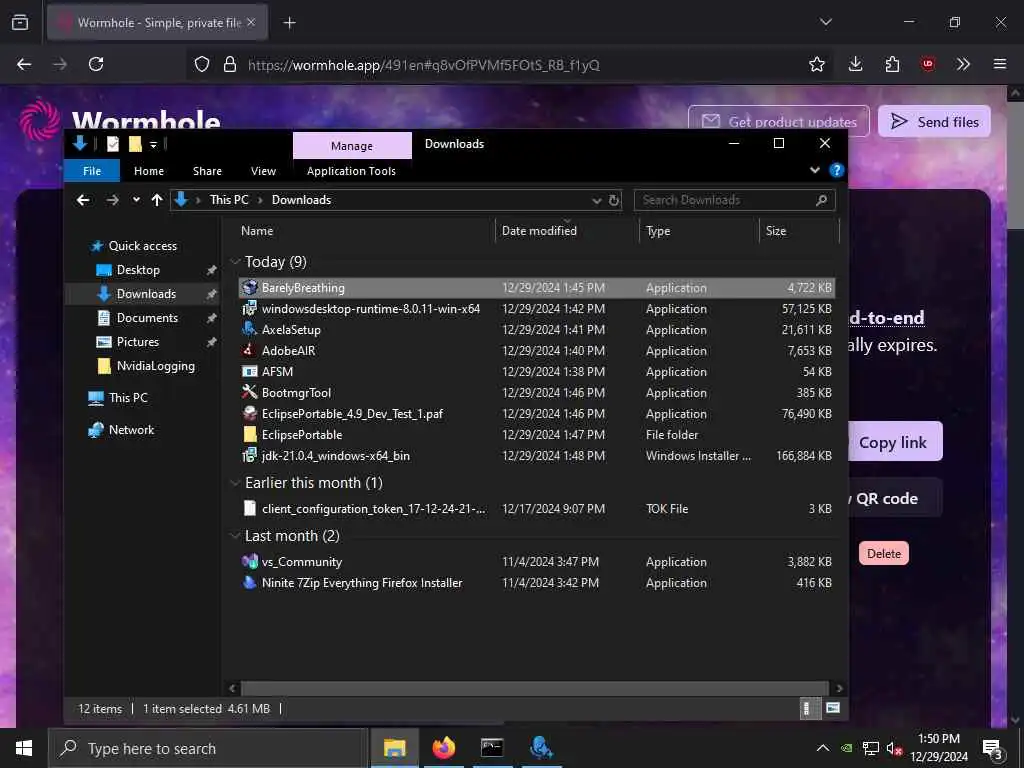Screen dimensions: 1024x768
Task: Click the QR code button
Action: click(x=895, y=498)
